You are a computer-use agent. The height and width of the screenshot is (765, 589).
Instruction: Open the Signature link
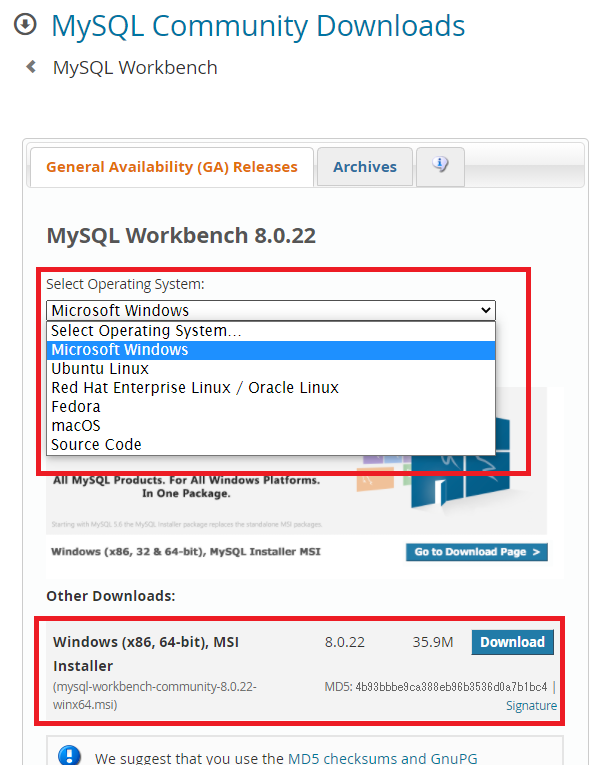[531, 705]
